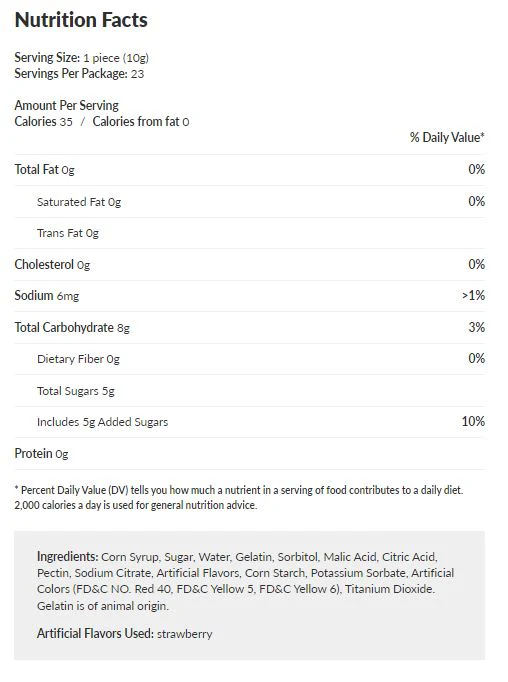The width and height of the screenshot is (508, 682).
Task: Click the % Daily Value header
Action: pos(447,137)
